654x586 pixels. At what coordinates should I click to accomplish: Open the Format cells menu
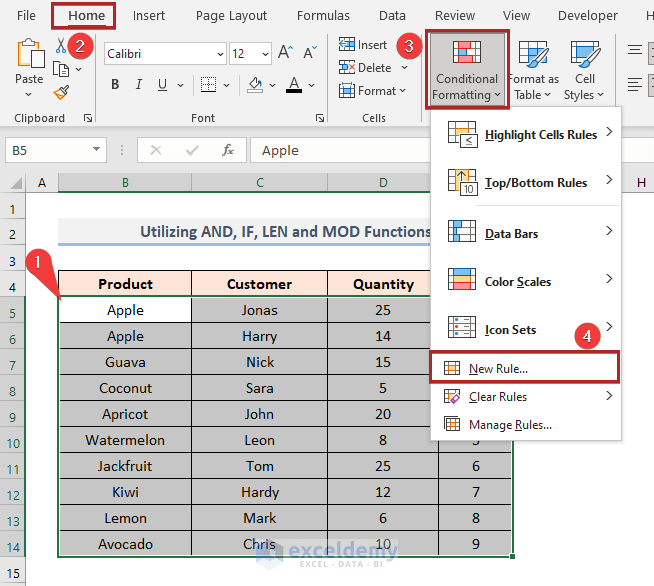pyautogui.click(x=372, y=91)
